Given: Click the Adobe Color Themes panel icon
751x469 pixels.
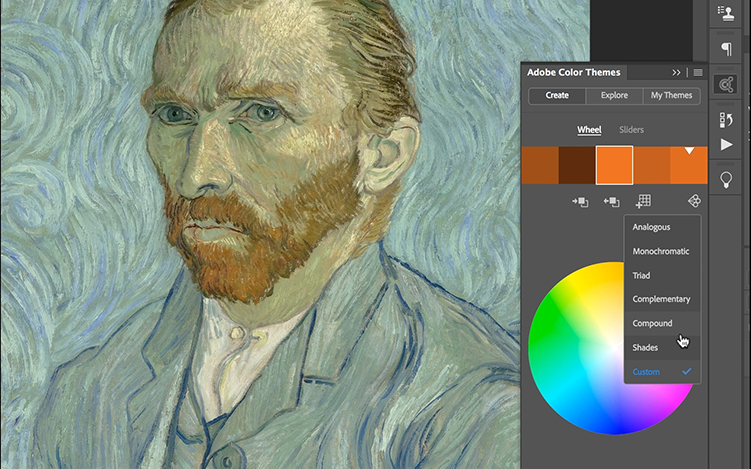Looking at the screenshot, I should 727,85.
